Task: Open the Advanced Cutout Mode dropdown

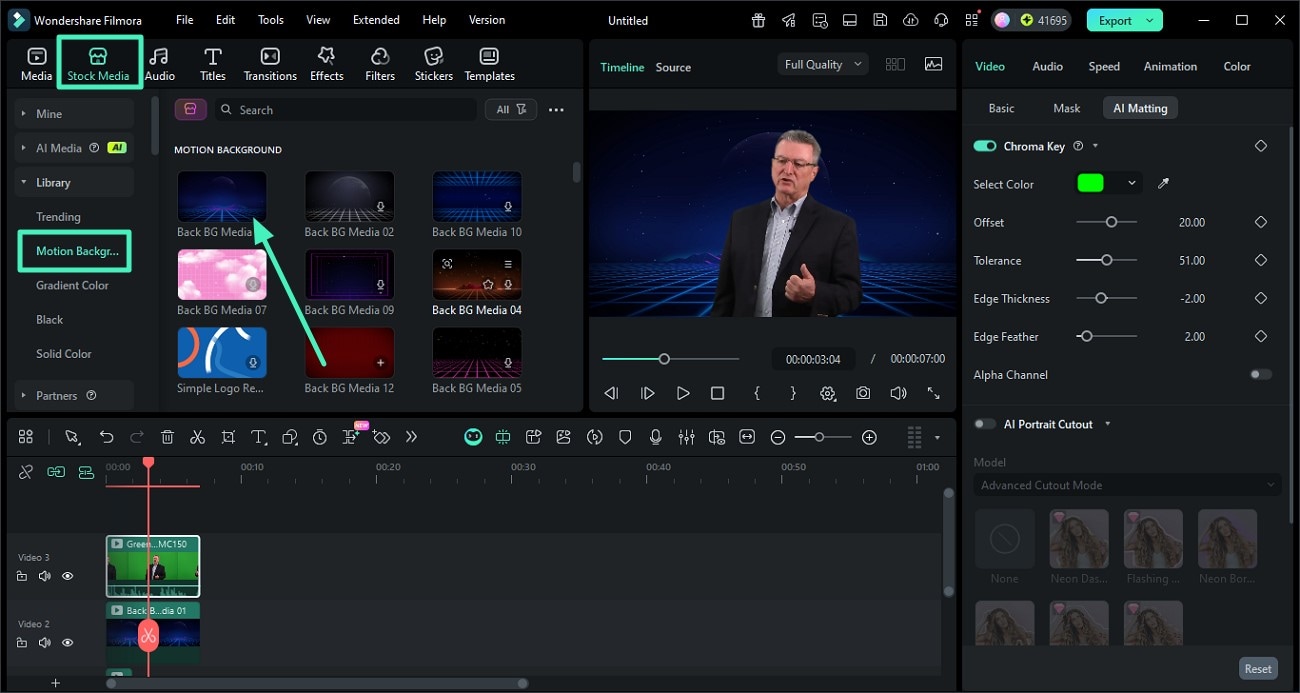Action: [1127, 485]
